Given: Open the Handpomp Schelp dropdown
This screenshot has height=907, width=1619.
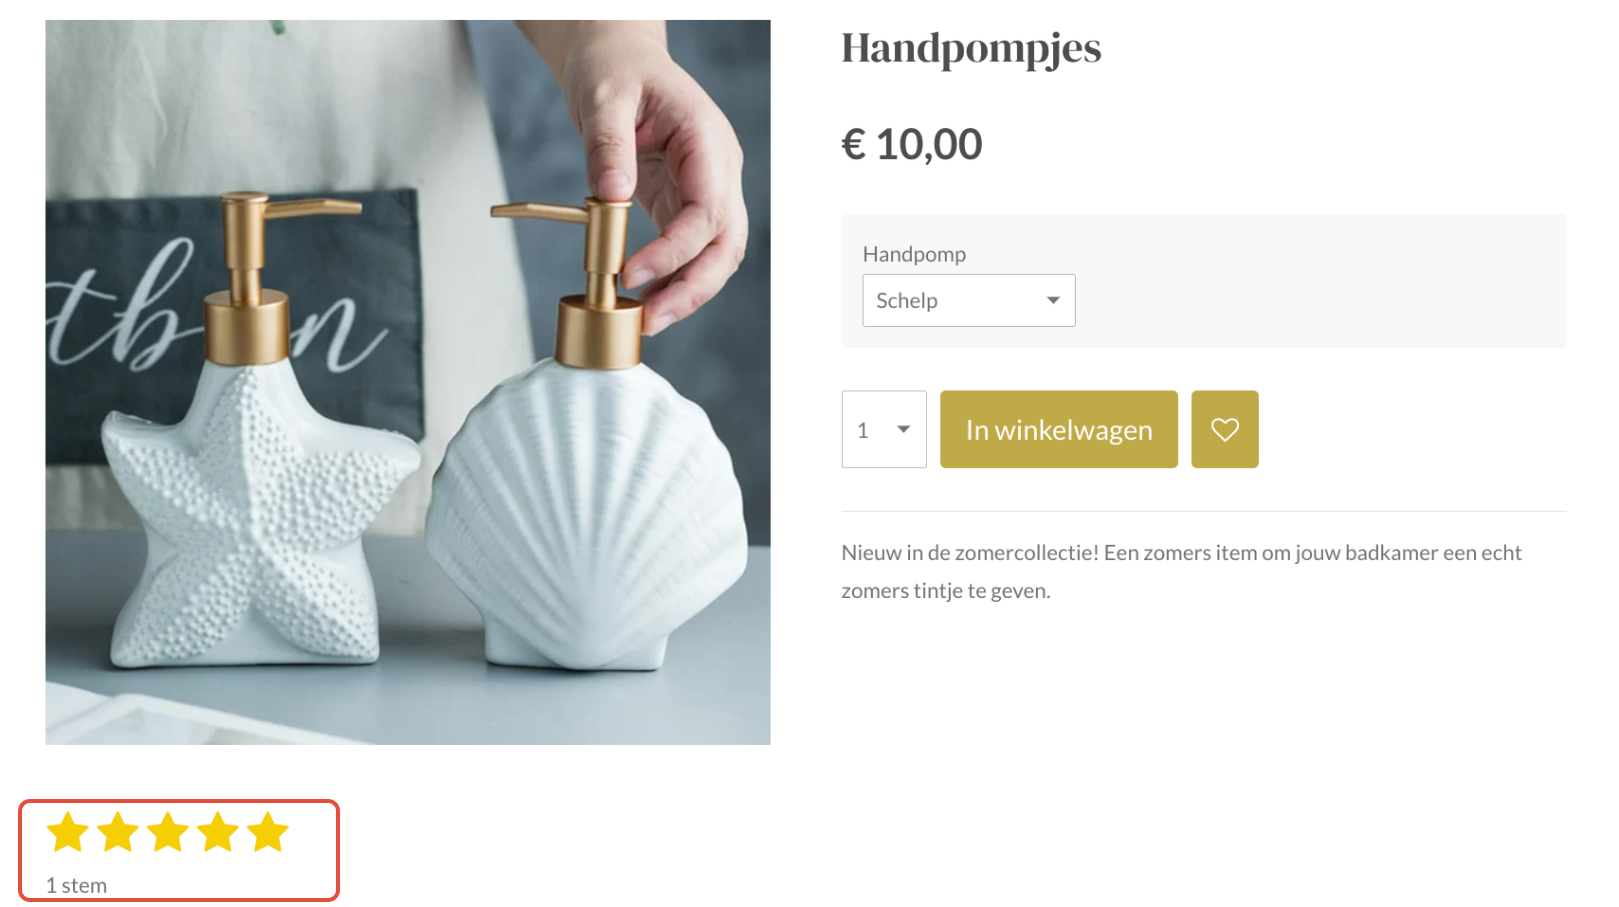Looking at the screenshot, I should coord(968,300).
